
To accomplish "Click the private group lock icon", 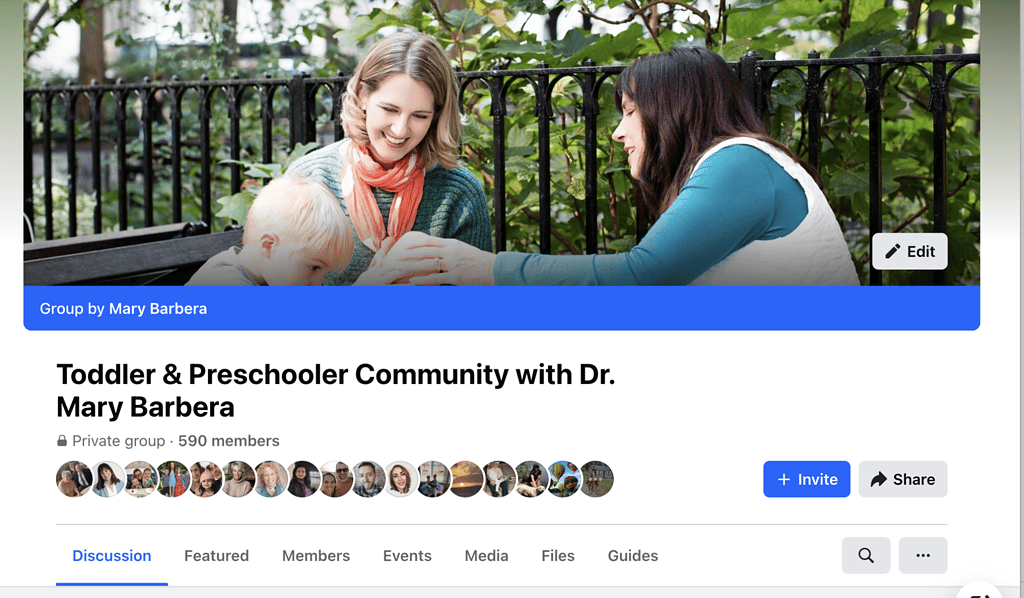I will [62, 441].
